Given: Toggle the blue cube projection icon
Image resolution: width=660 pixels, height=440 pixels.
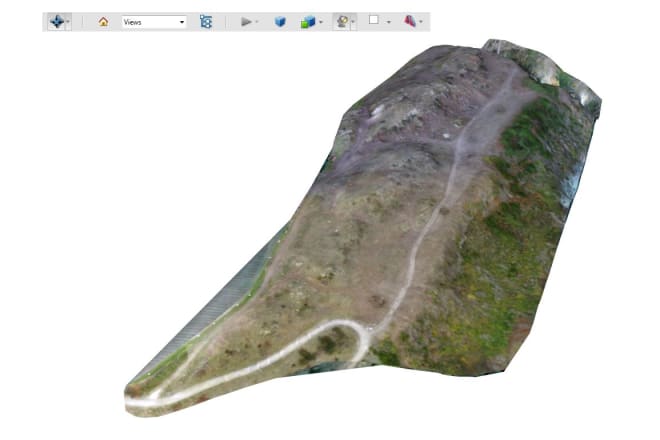Looking at the screenshot, I should click(x=280, y=21).
